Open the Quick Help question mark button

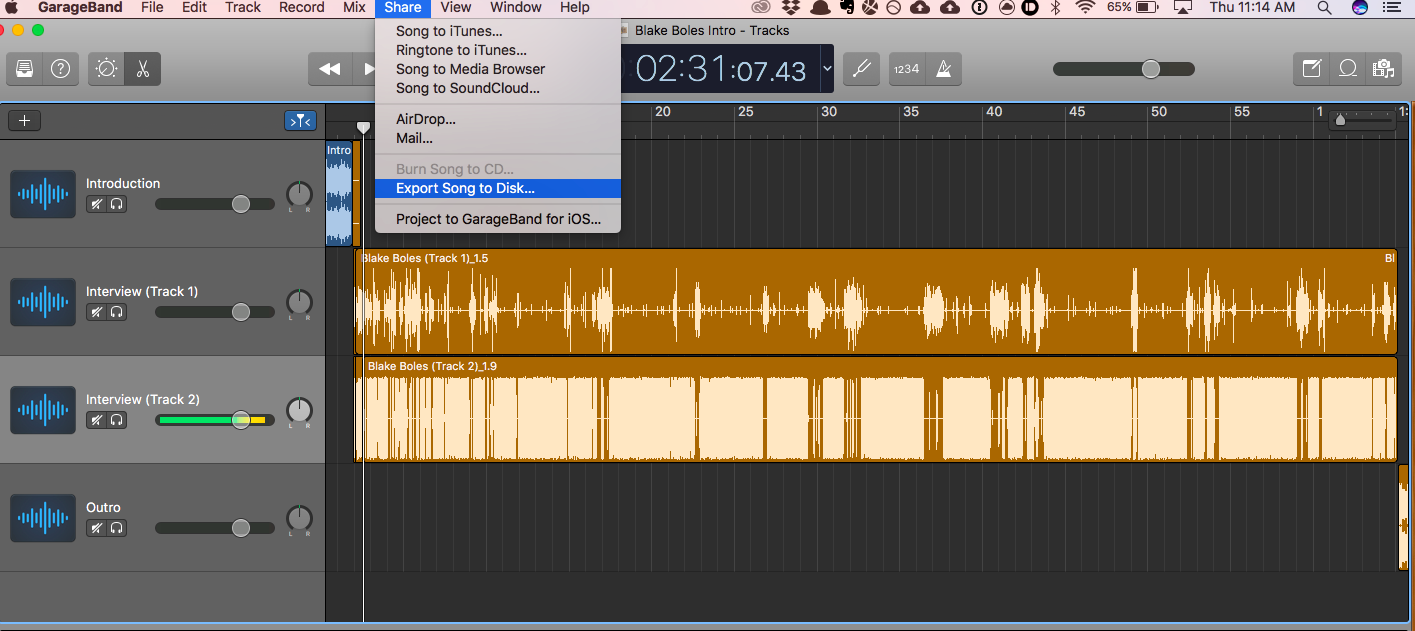tap(61, 69)
